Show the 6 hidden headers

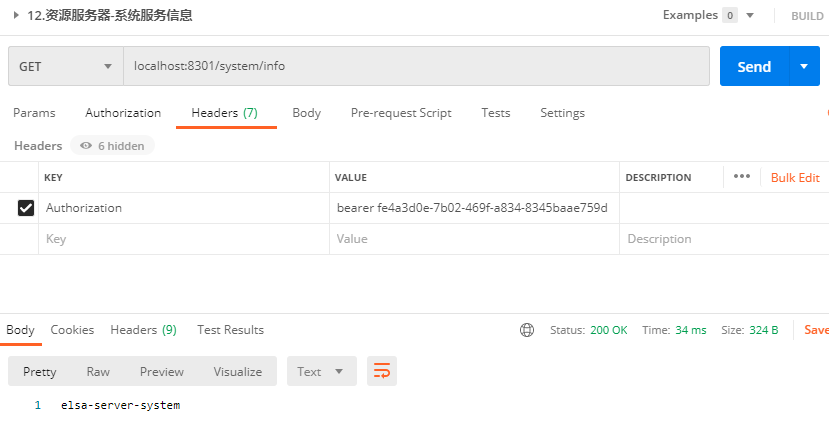[112, 146]
